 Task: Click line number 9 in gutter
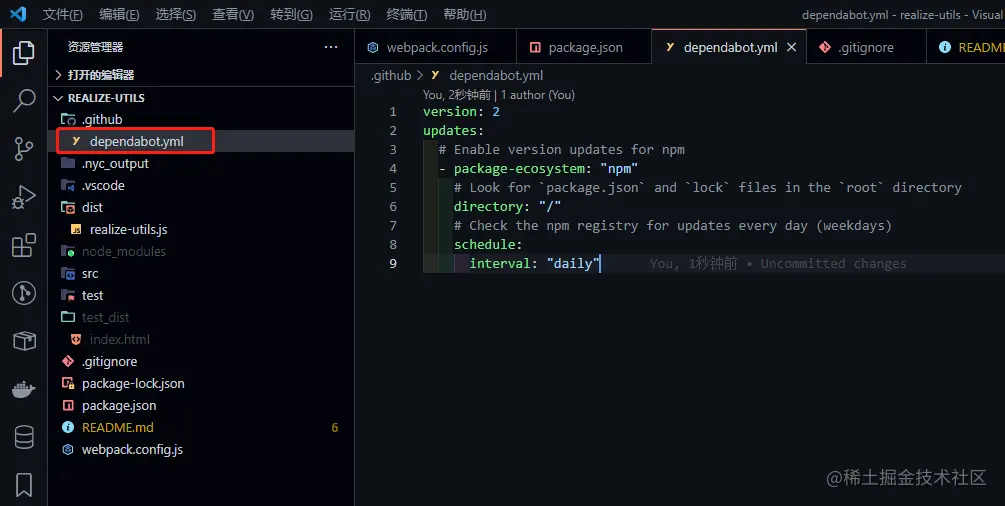tap(393, 264)
